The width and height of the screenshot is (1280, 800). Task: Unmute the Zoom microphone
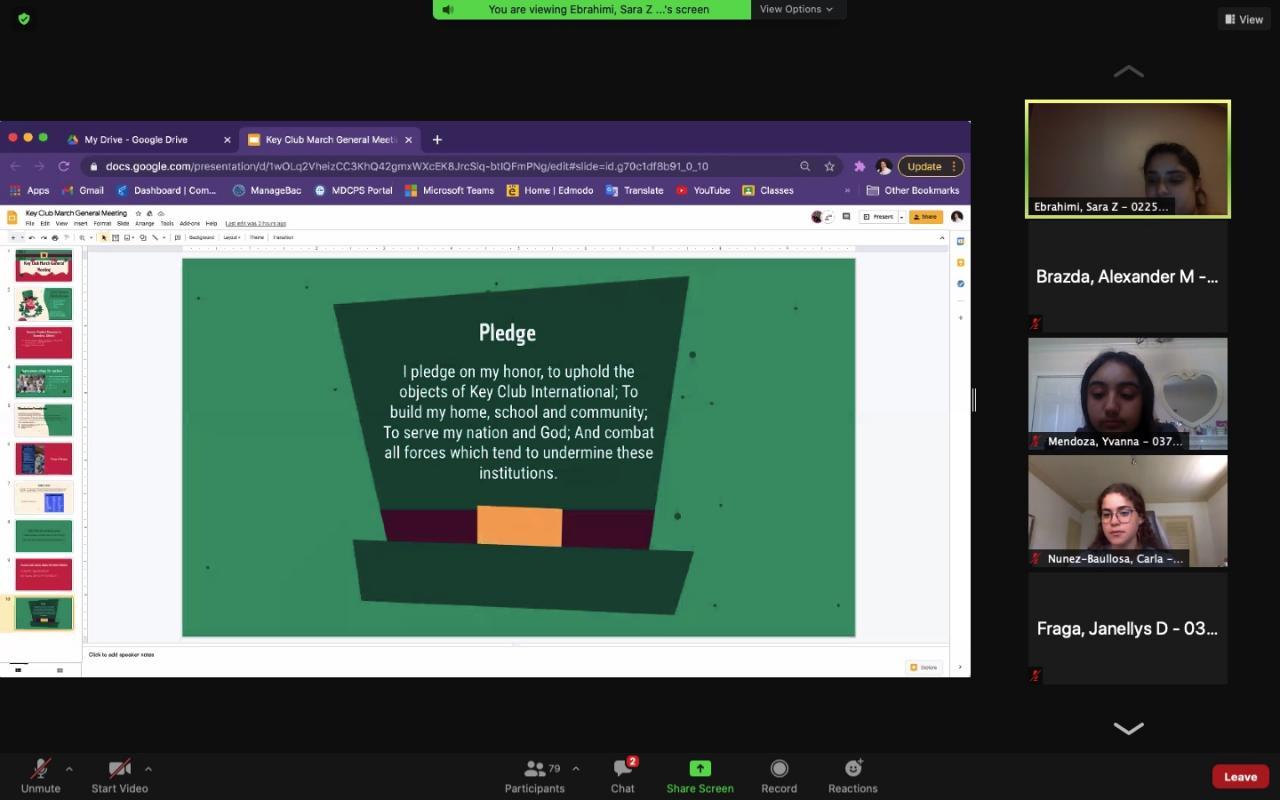tap(41, 775)
